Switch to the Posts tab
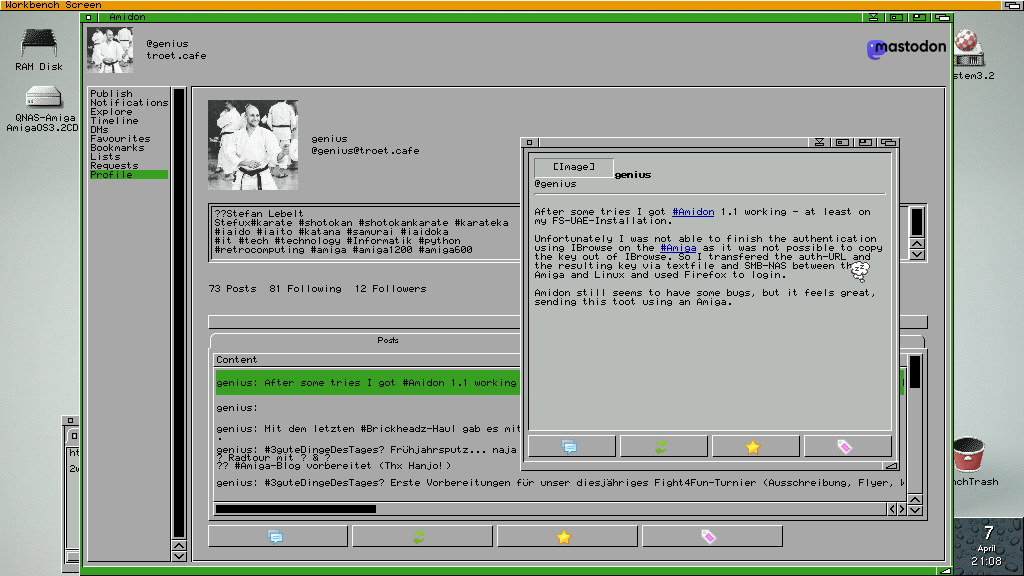This screenshot has width=1024, height=576. pyautogui.click(x=388, y=340)
